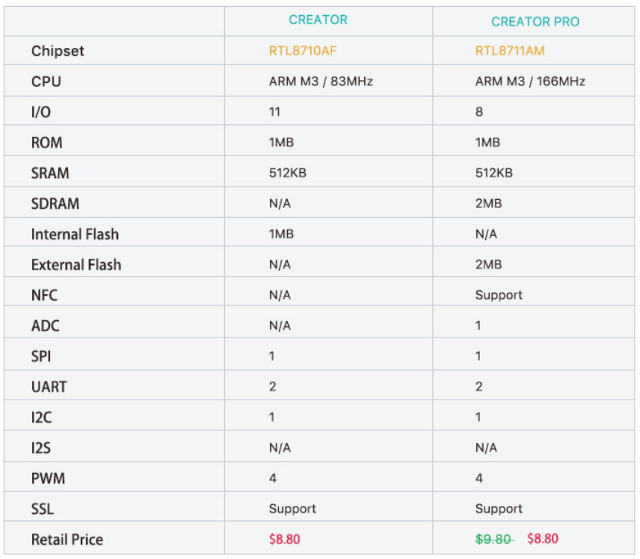This screenshot has height=559, width=640.
Task: Click the UART row label
Action: pyautogui.click(x=49, y=387)
